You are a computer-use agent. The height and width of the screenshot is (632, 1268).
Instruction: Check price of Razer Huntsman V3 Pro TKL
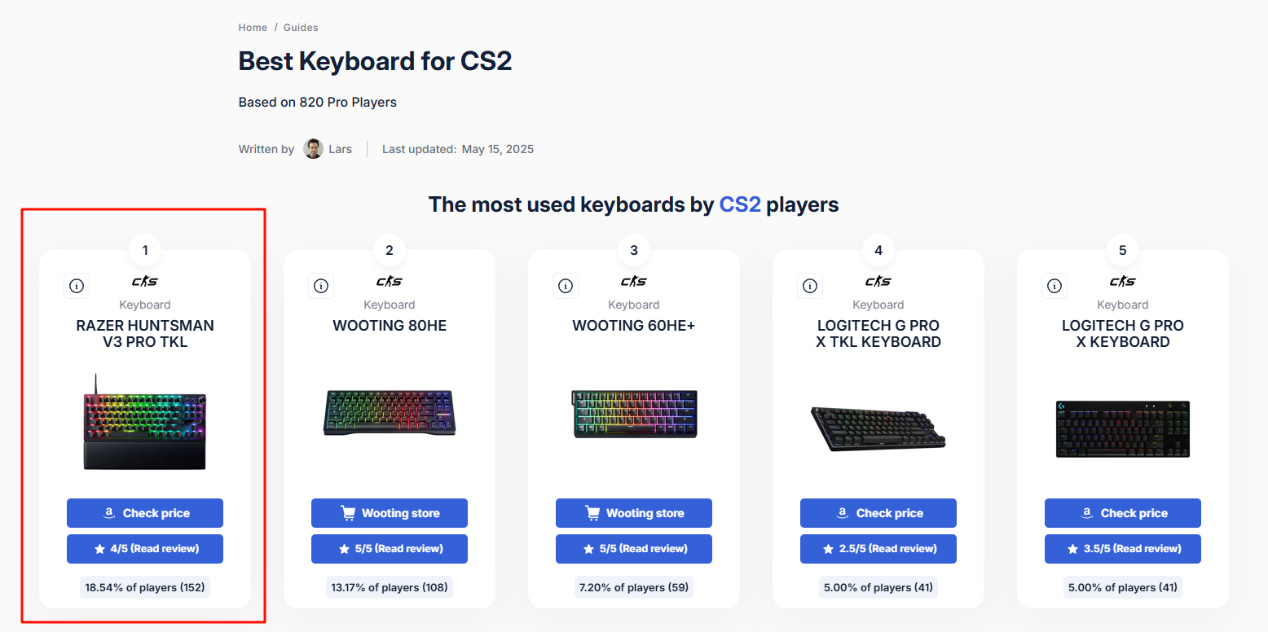(x=145, y=513)
